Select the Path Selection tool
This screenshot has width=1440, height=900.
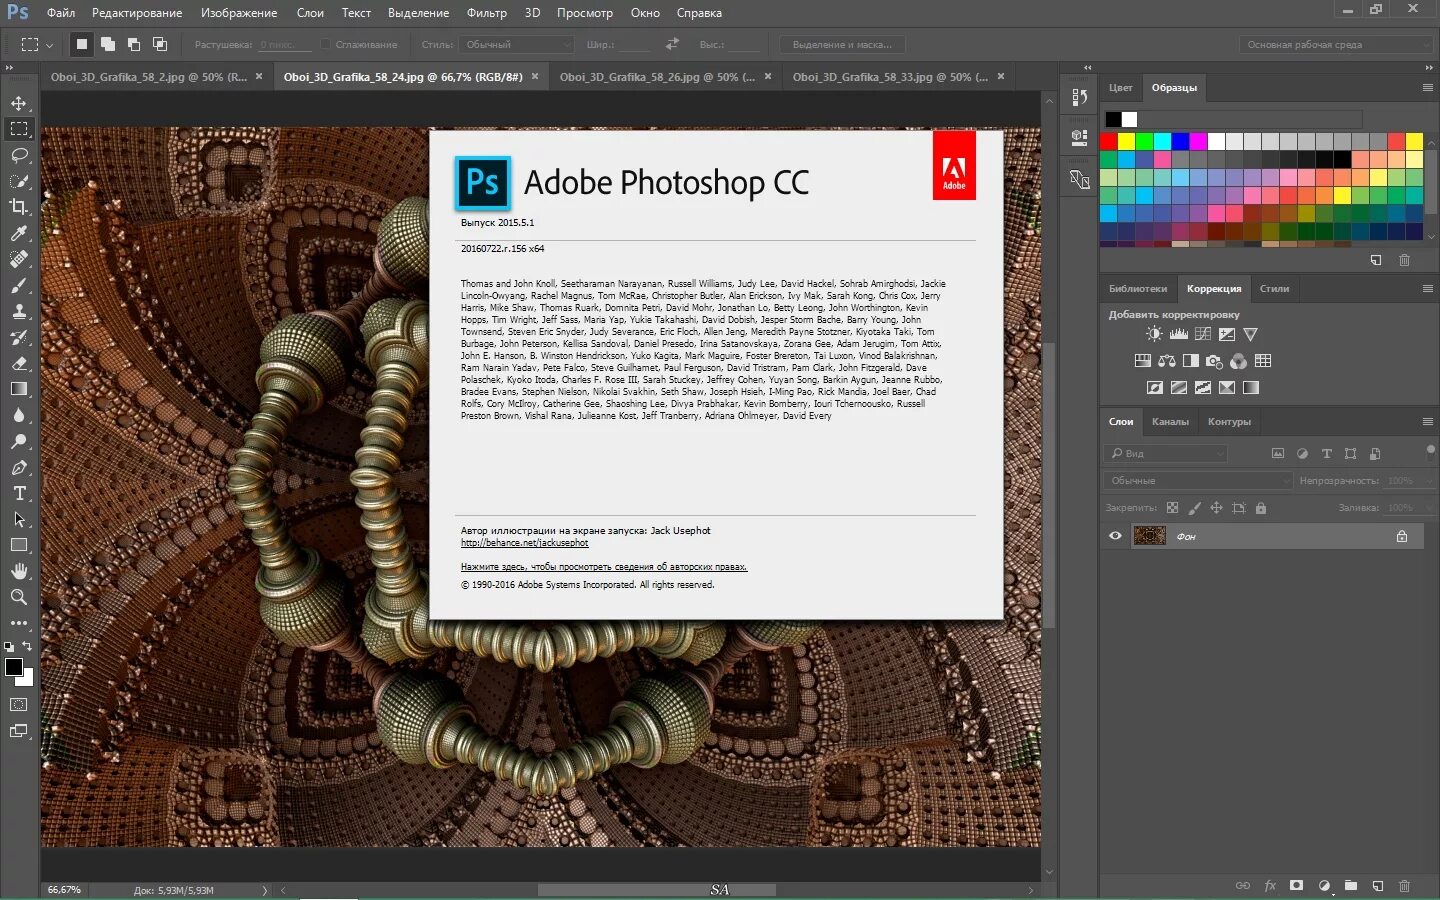(x=19, y=519)
